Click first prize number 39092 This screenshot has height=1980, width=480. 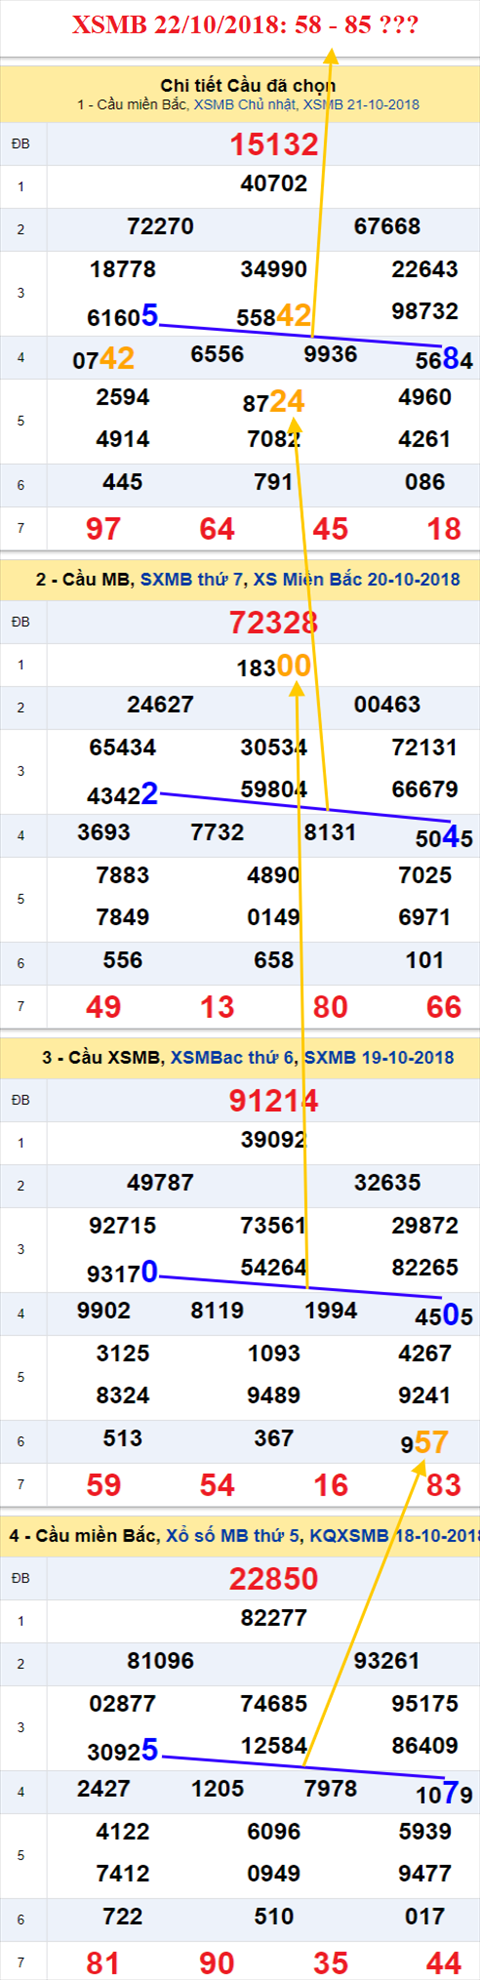pyautogui.click(x=274, y=1139)
